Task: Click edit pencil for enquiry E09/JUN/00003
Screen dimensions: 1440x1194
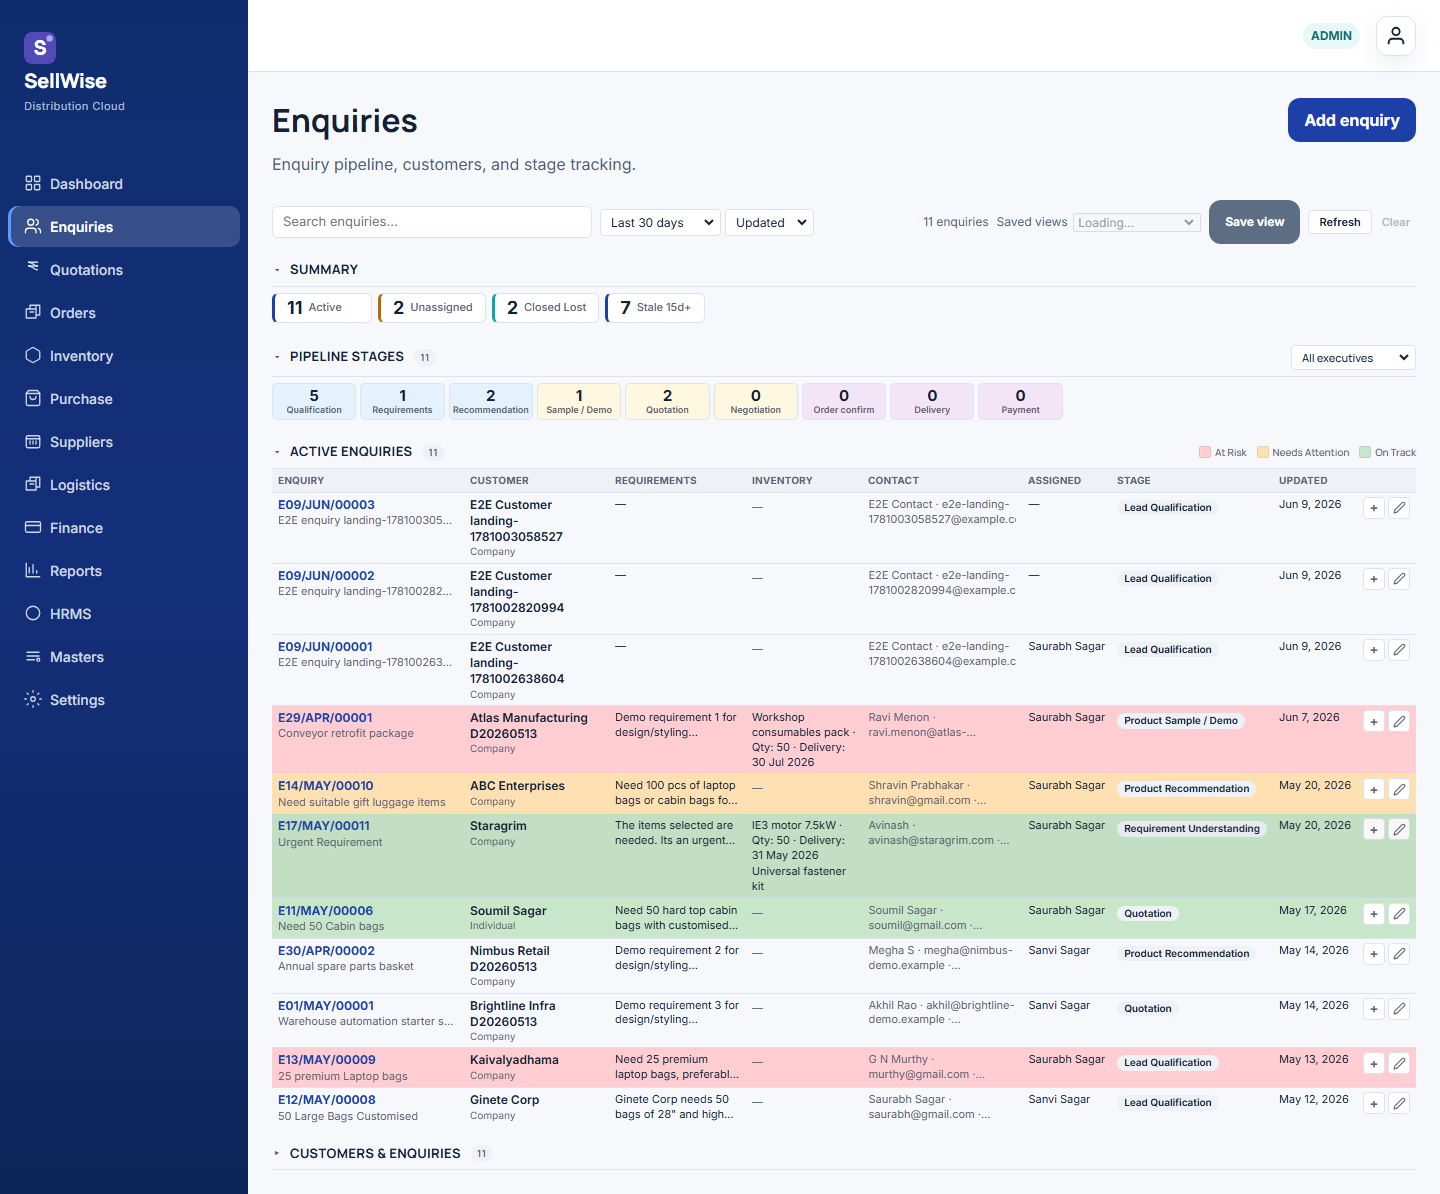Action: pos(1400,508)
